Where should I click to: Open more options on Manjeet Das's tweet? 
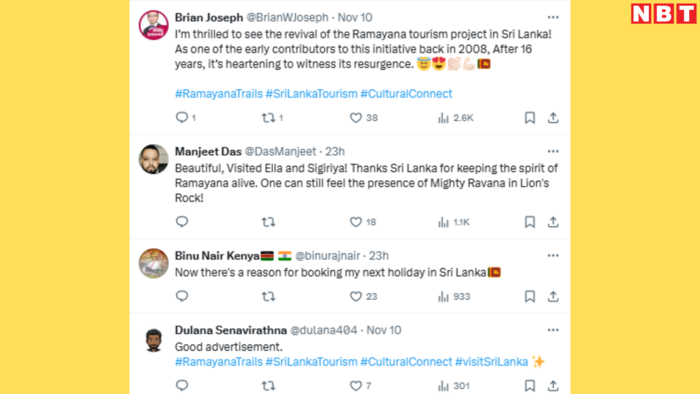[553, 151]
